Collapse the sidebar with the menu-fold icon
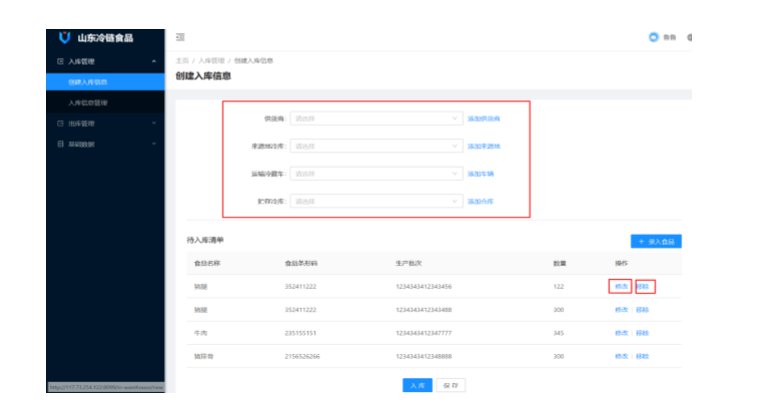781x415 pixels. tap(180, 38)
